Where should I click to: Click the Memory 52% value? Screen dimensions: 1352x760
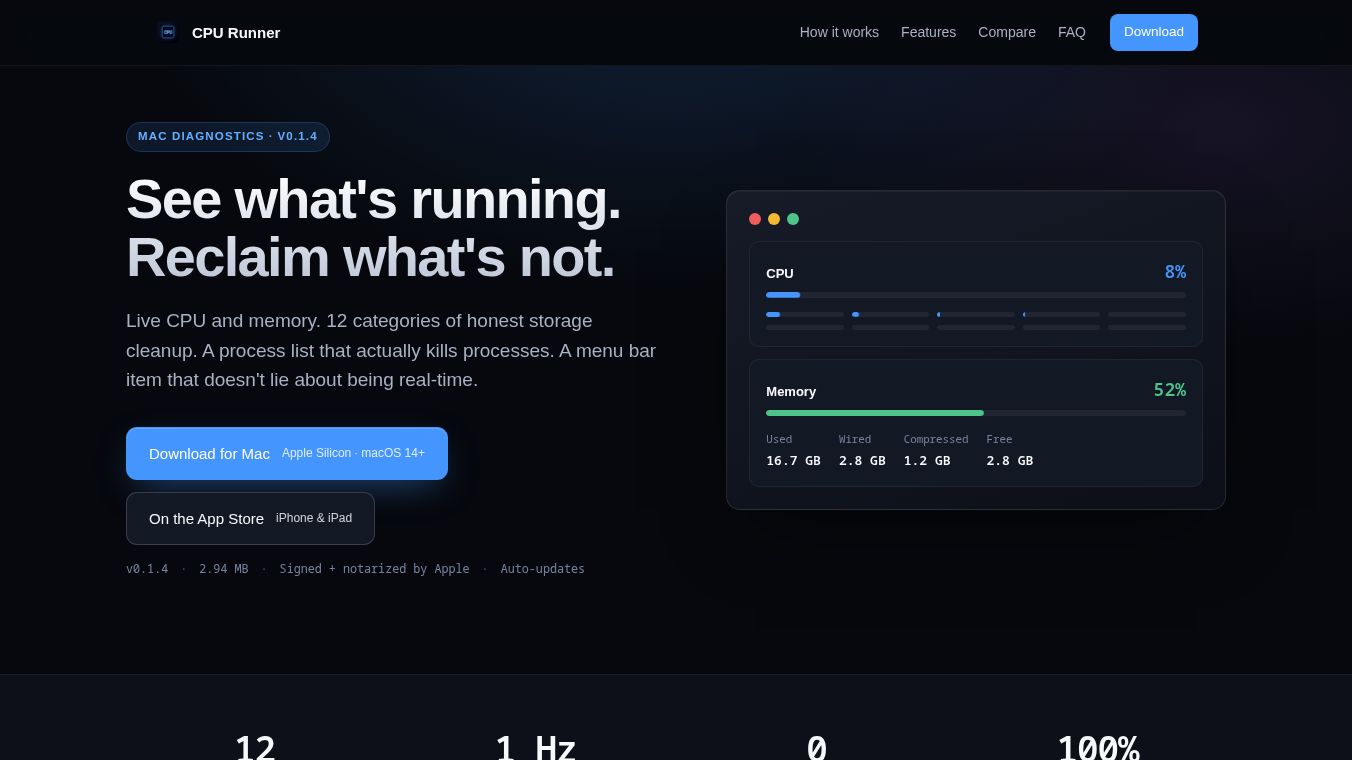click(1170, 390)
